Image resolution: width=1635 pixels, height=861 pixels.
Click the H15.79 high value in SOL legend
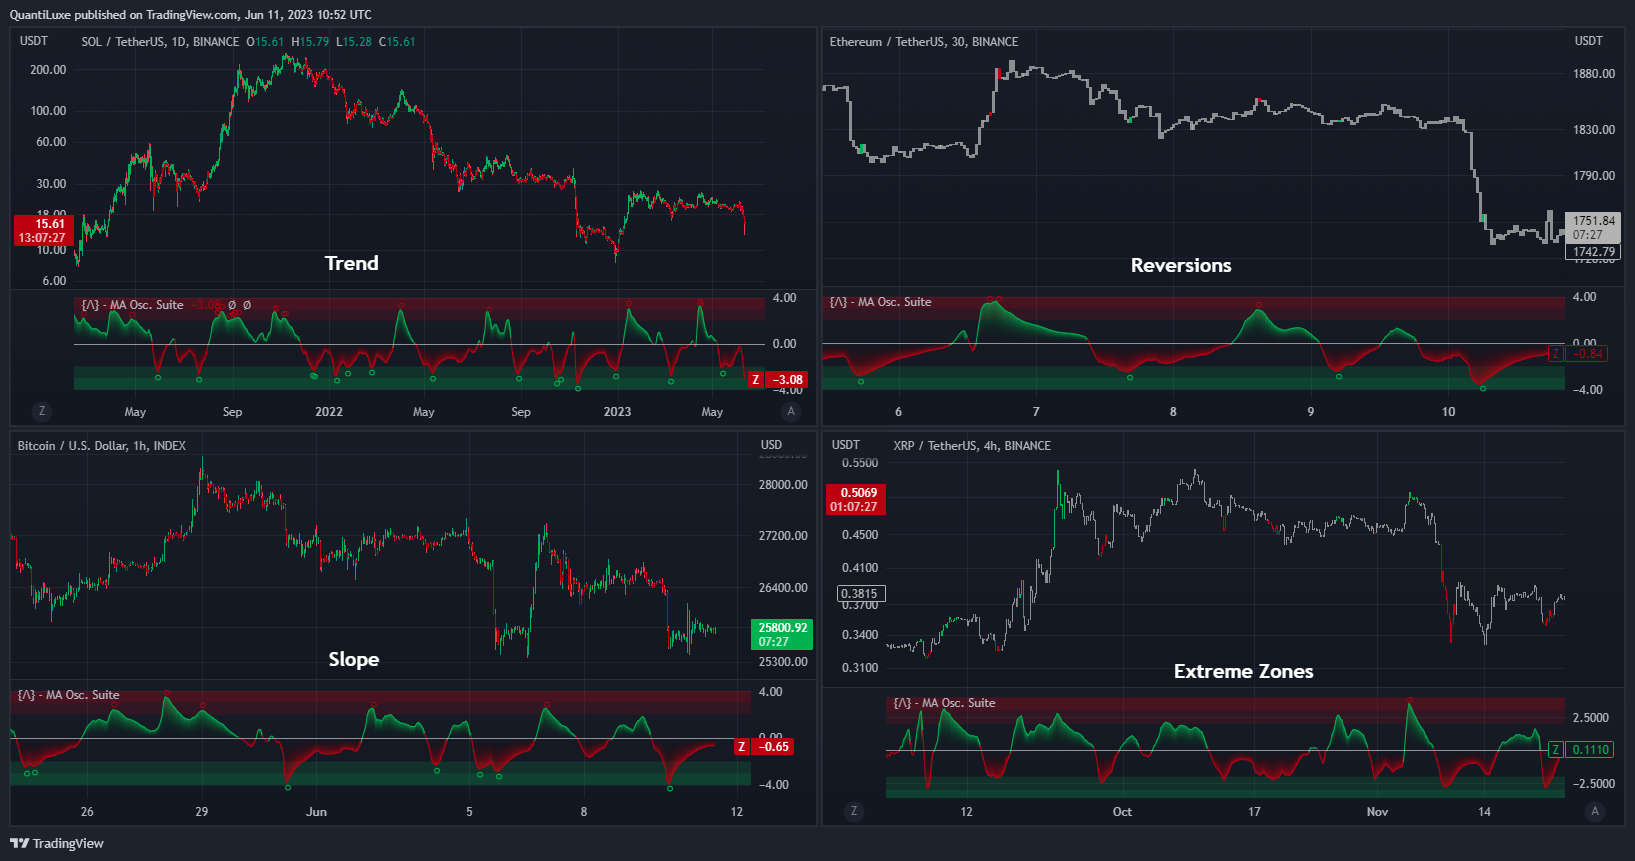tap(310, 42)
